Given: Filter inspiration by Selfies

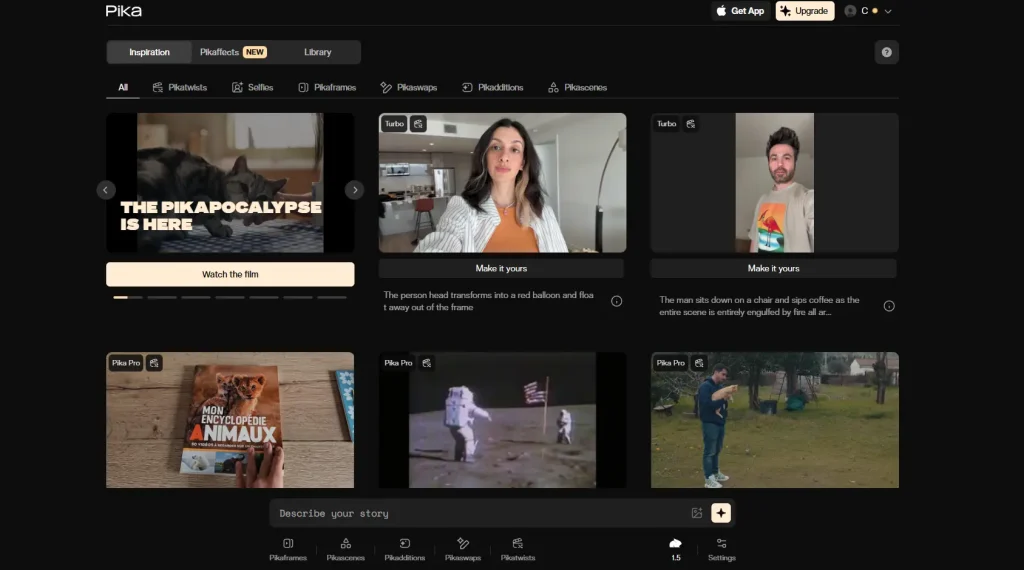Looking at the screenshot, I should pos(252,87).
